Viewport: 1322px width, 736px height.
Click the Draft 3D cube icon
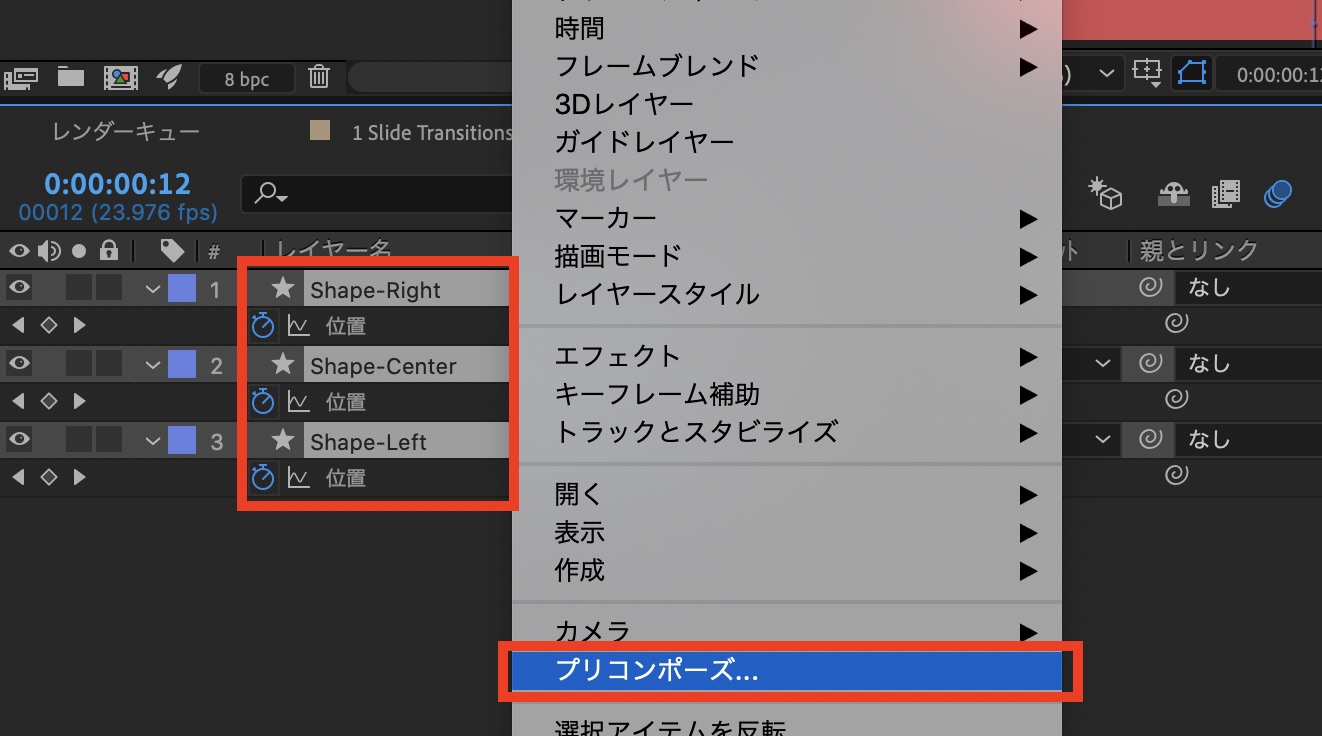coord(1106,193)
